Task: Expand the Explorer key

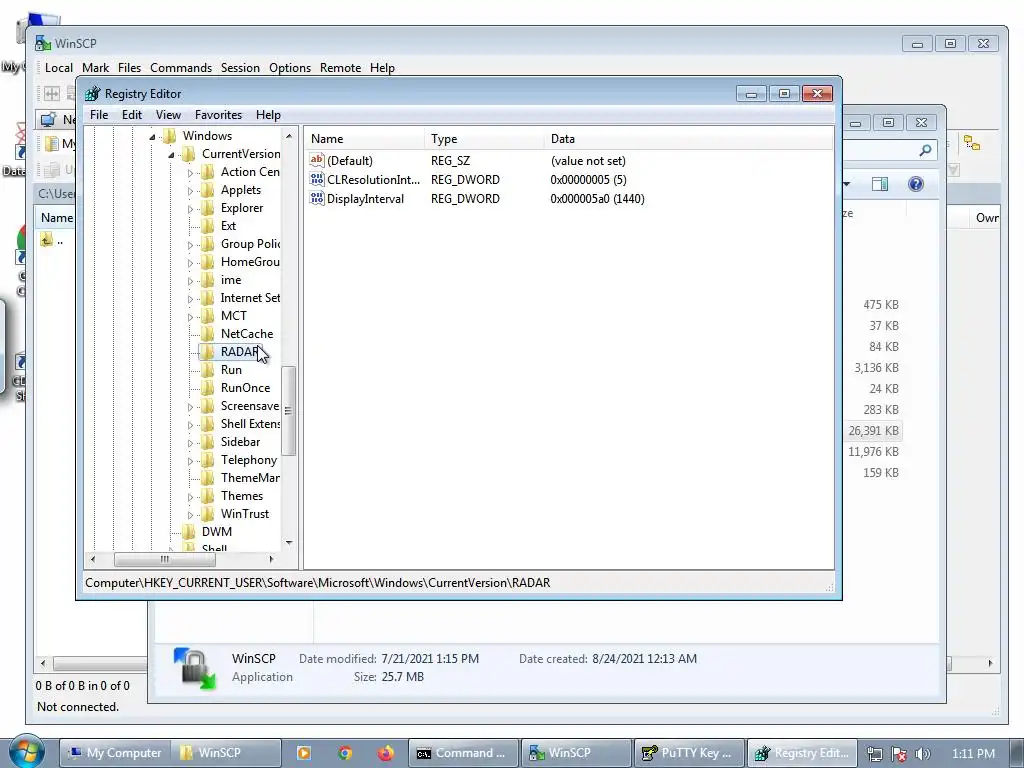Action: pyautogui.click(x=190, y=209)
